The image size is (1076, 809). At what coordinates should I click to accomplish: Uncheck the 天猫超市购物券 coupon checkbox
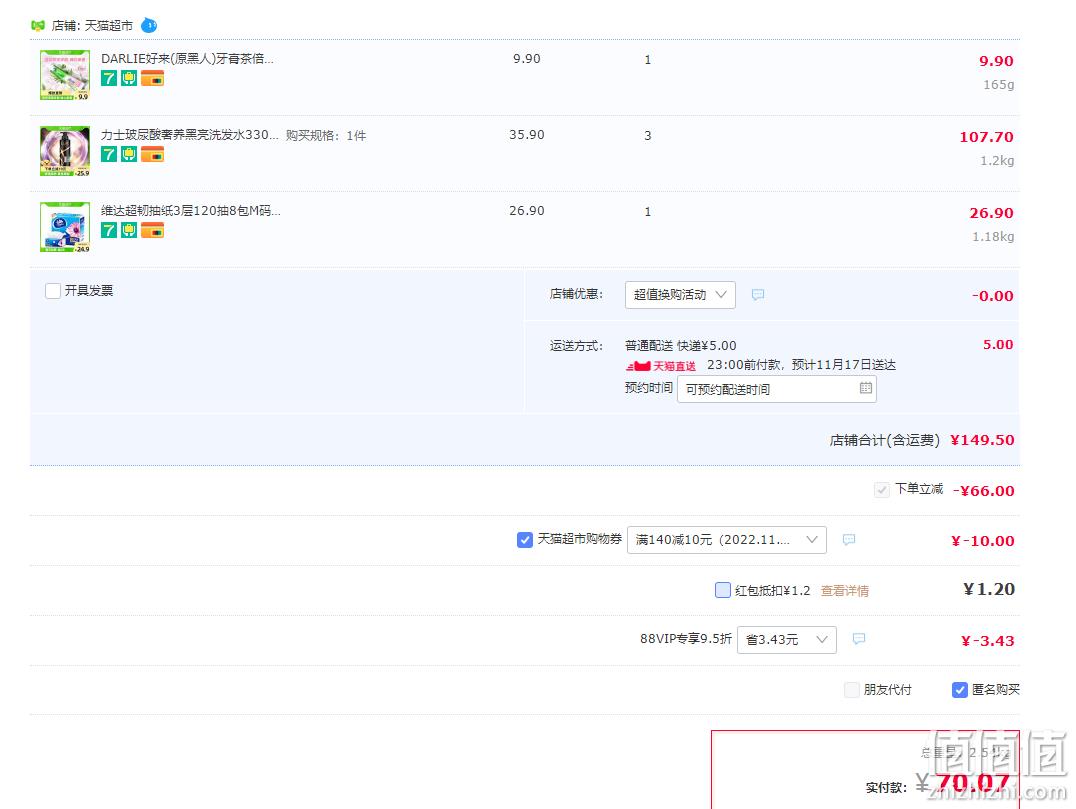click(x=525, y=540)
